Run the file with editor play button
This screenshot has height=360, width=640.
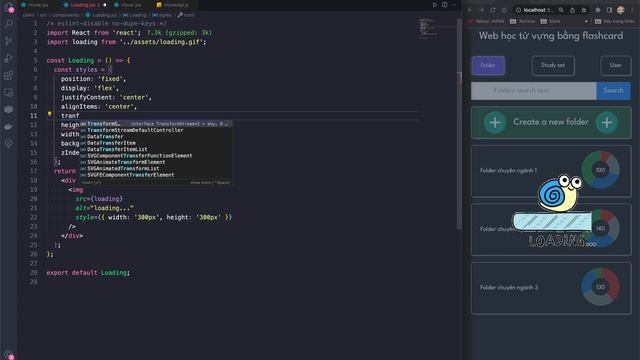click(435, 5)
